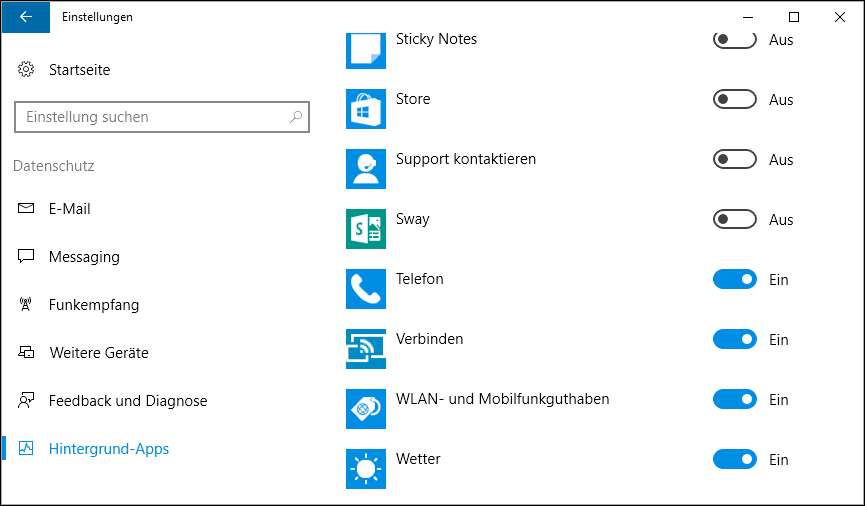Click the Verbinden app icon

coord(365,349)
